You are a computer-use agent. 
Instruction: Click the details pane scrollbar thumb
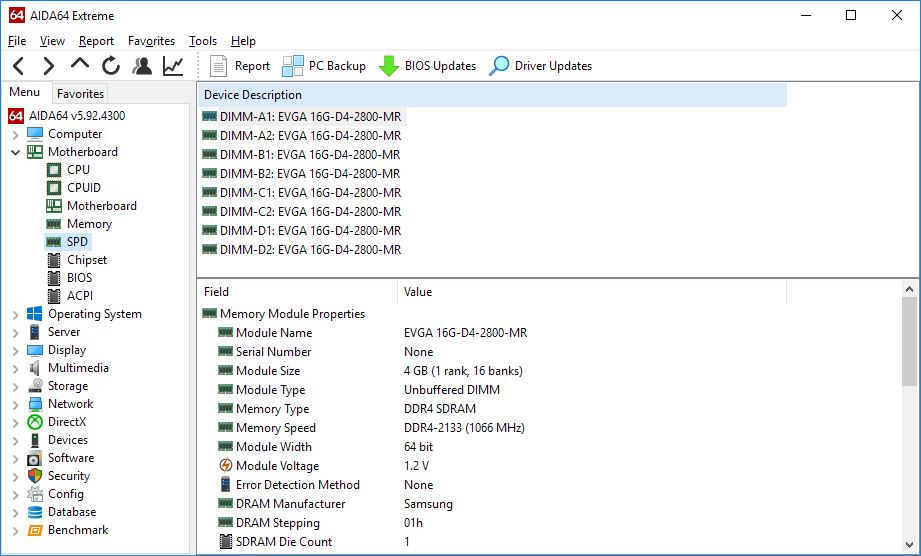pos(909,341)
